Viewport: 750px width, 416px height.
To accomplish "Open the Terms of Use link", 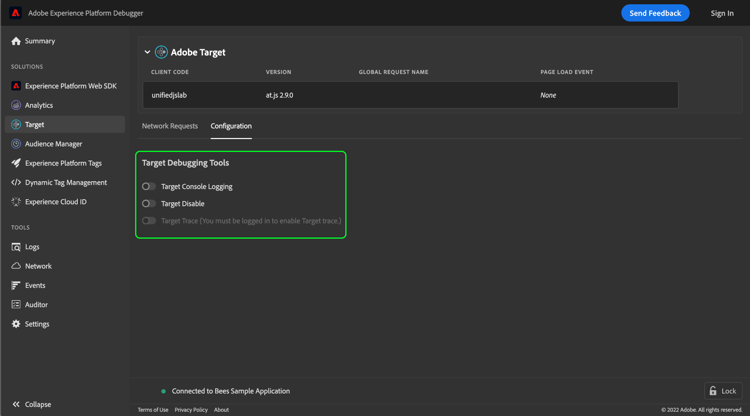I will pos(153,410).
